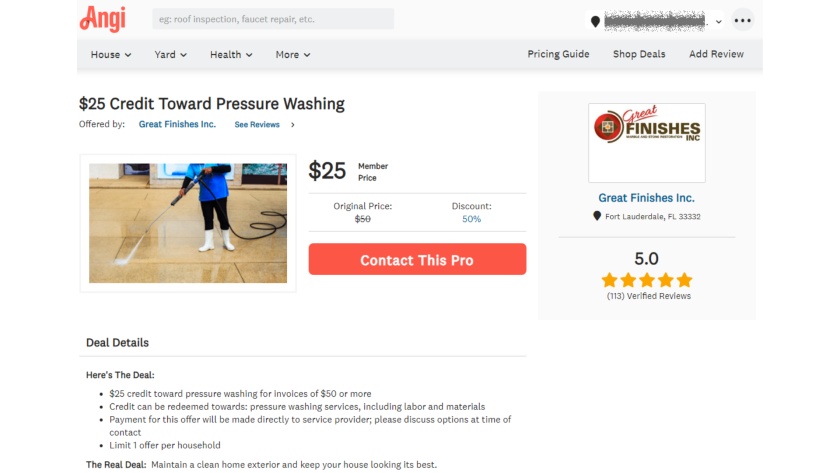Expand the location dropdown chevron
Image resolution: width=840 pixels, height=473 pixels.
[718, 22]
